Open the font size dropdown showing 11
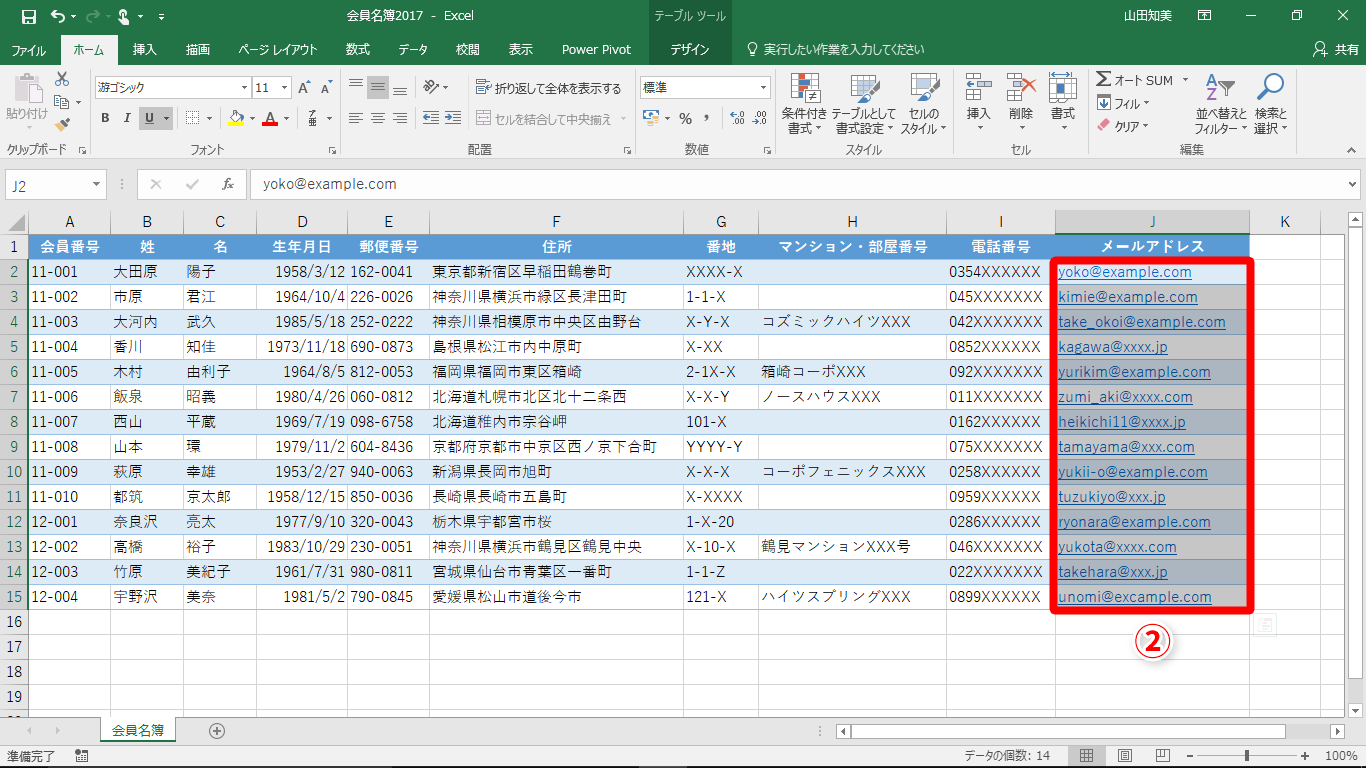The width and height of the screenshot is (1366, 768). [284, 88]
